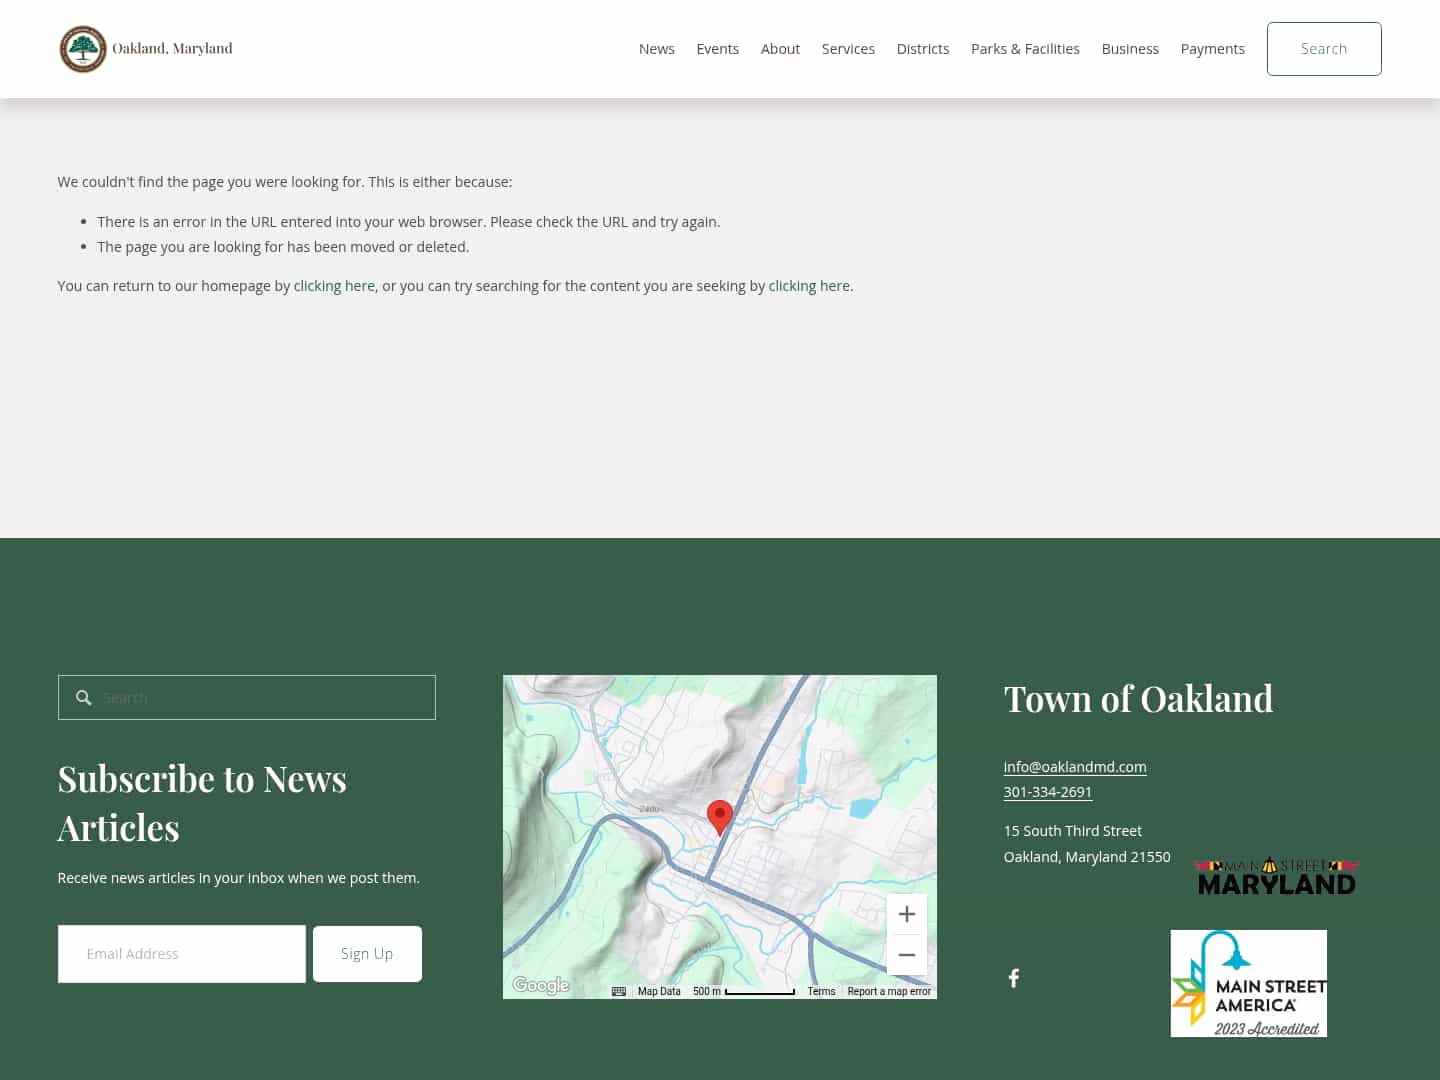
Task: Click the keyboard shortcuts icon on the map
Action: 619,991
